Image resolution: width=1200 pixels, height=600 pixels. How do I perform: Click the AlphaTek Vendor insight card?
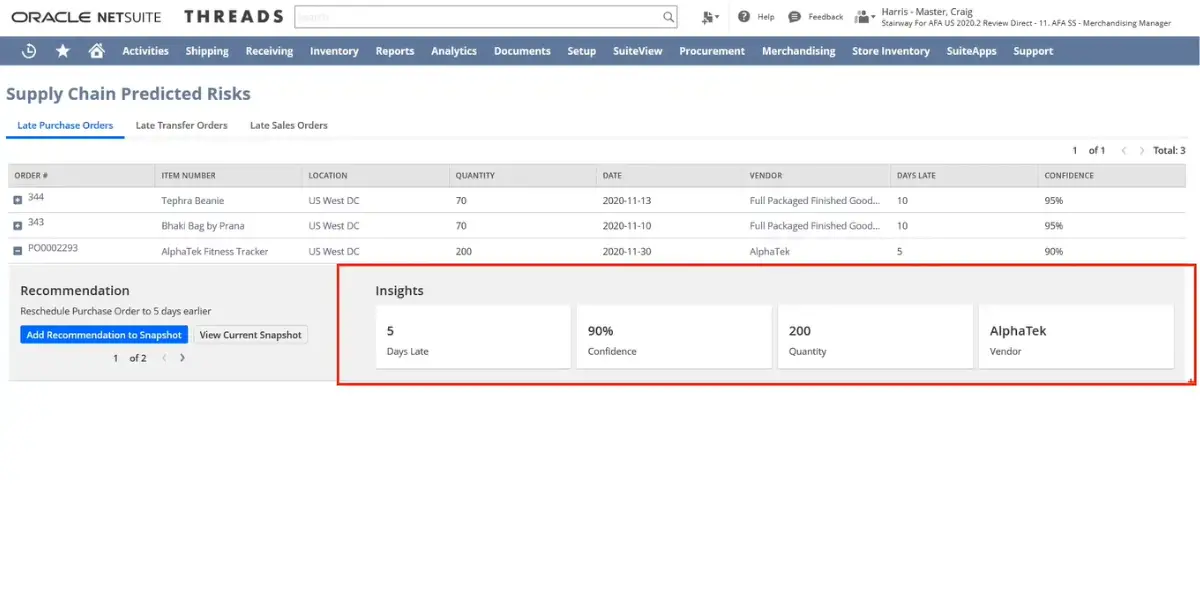(x=1076, y=337)
